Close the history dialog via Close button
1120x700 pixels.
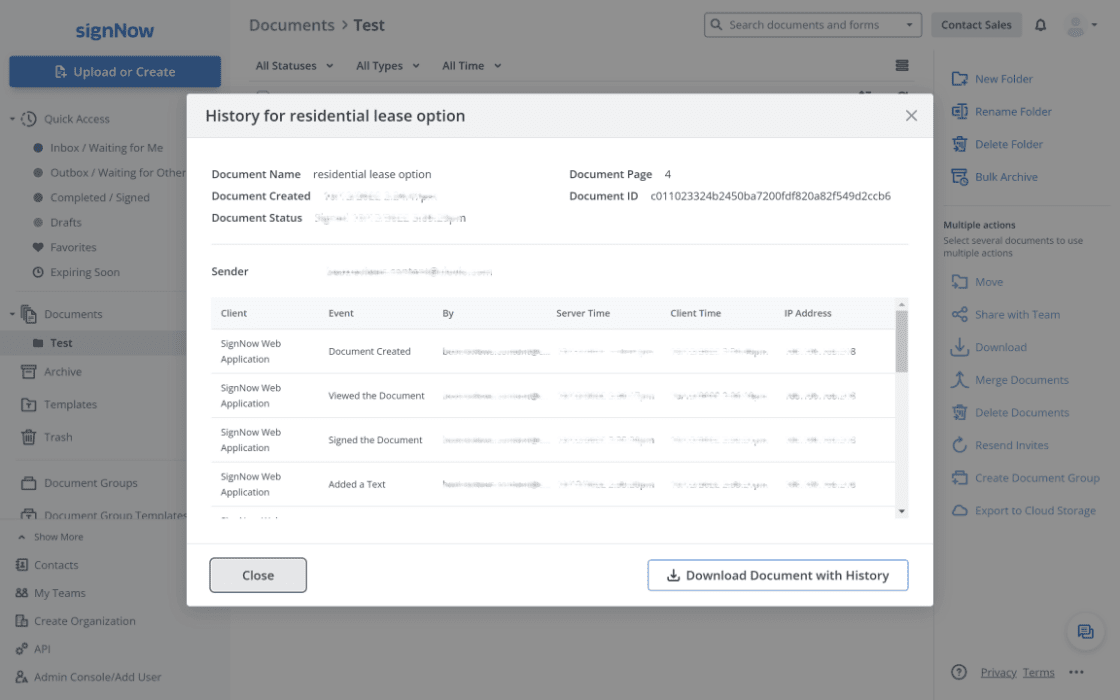257,575
